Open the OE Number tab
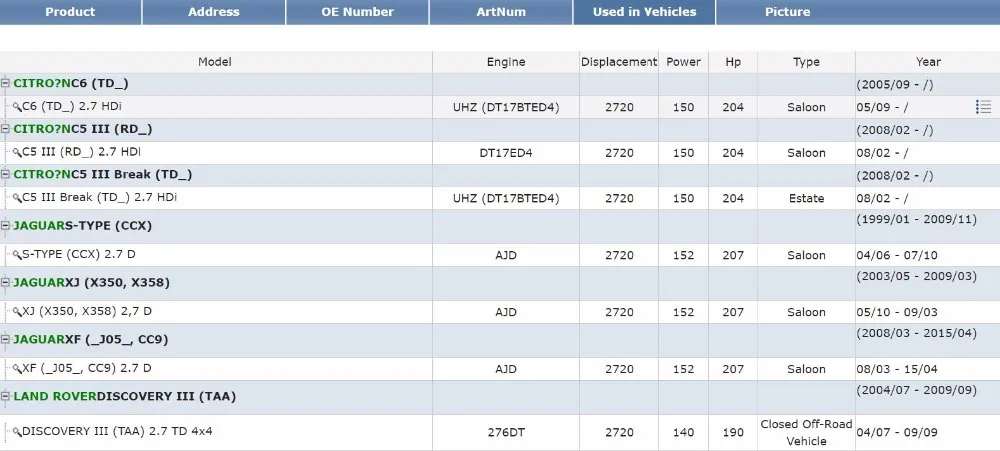The height and width of the screenshot is (451, 1000). click(x=357, y=12)
